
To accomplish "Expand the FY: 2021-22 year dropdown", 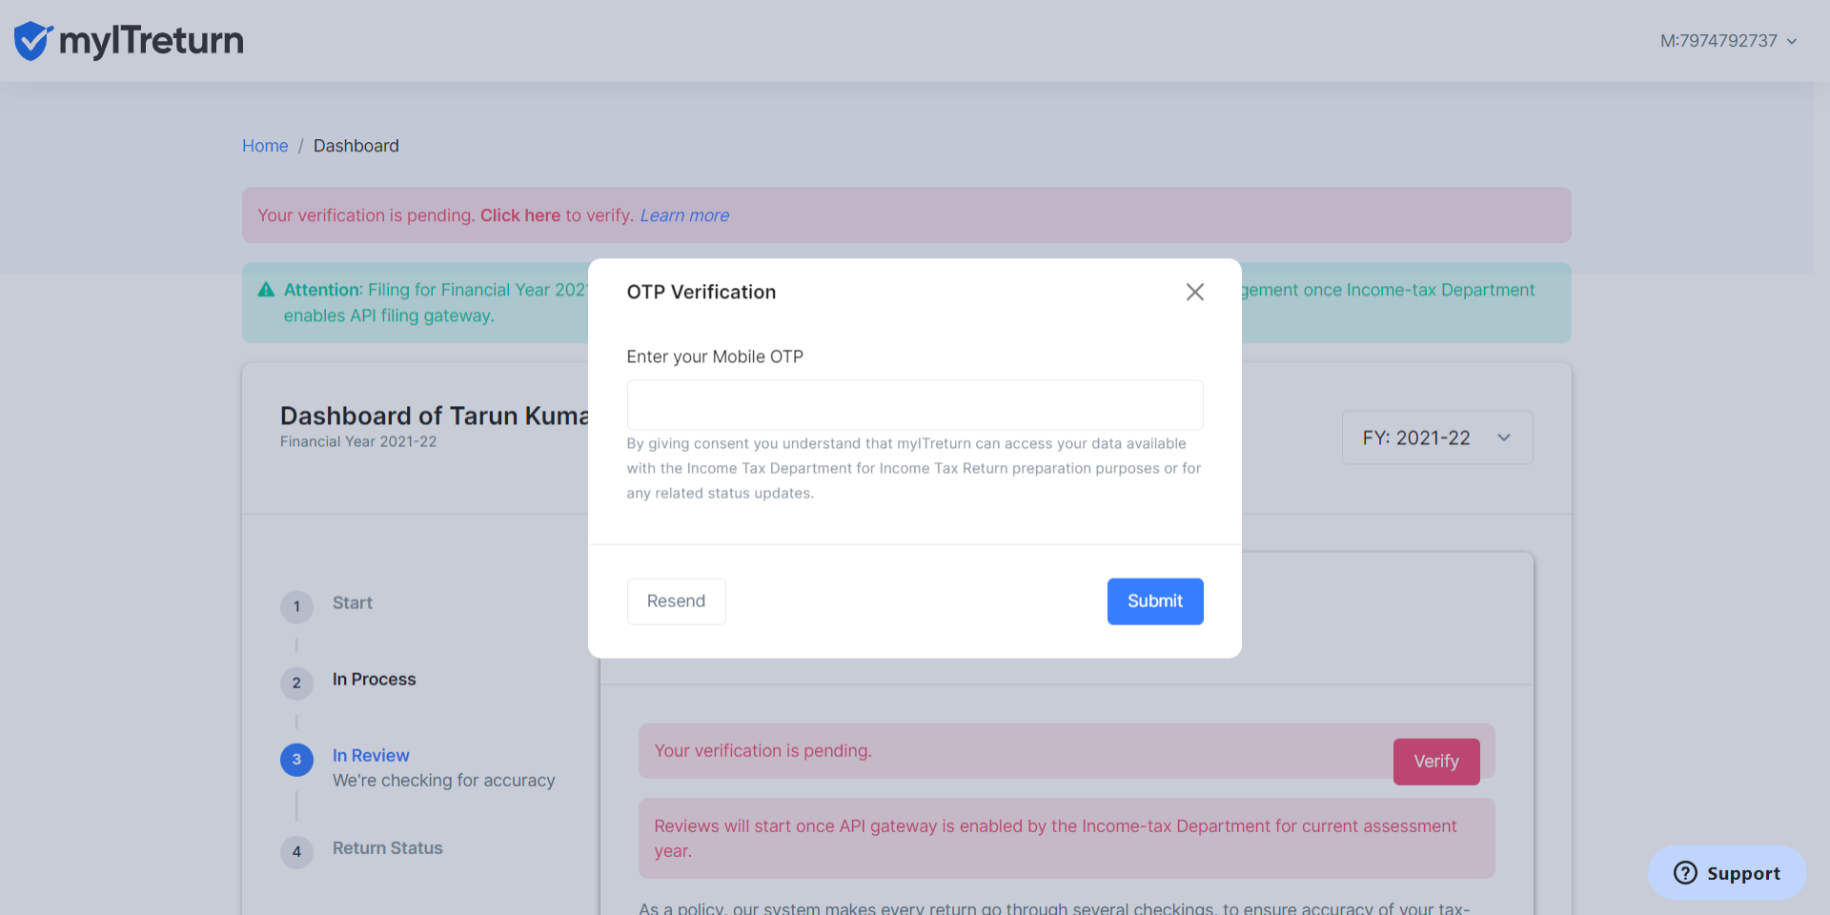I will 1436,438.
